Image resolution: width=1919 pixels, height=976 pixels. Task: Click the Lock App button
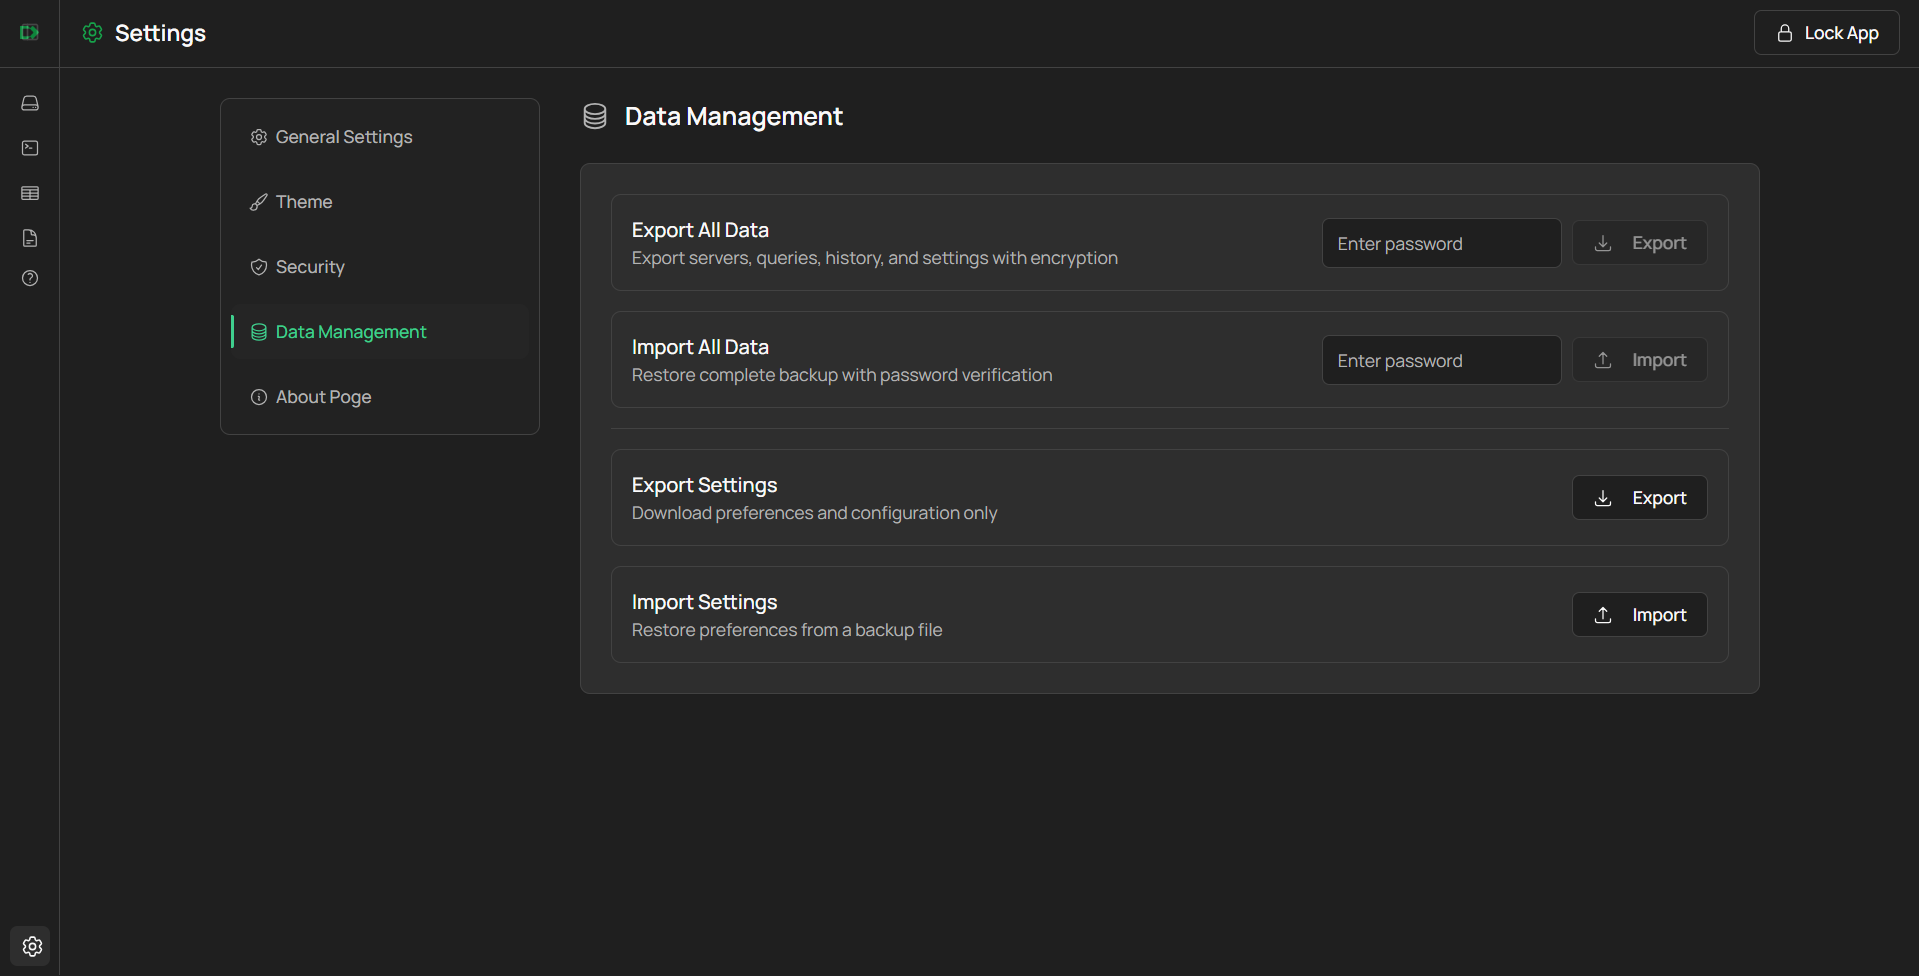(1826, 32)
